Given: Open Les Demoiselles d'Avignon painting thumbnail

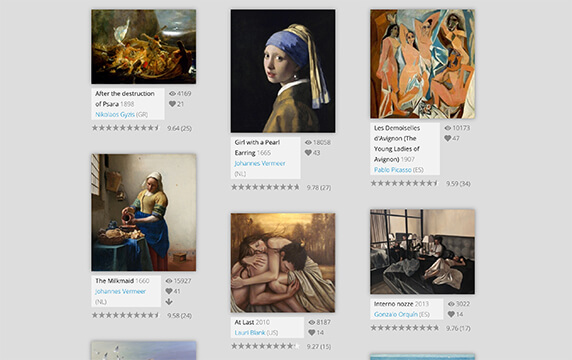Looking at the screenshot, I should [422, 64].
